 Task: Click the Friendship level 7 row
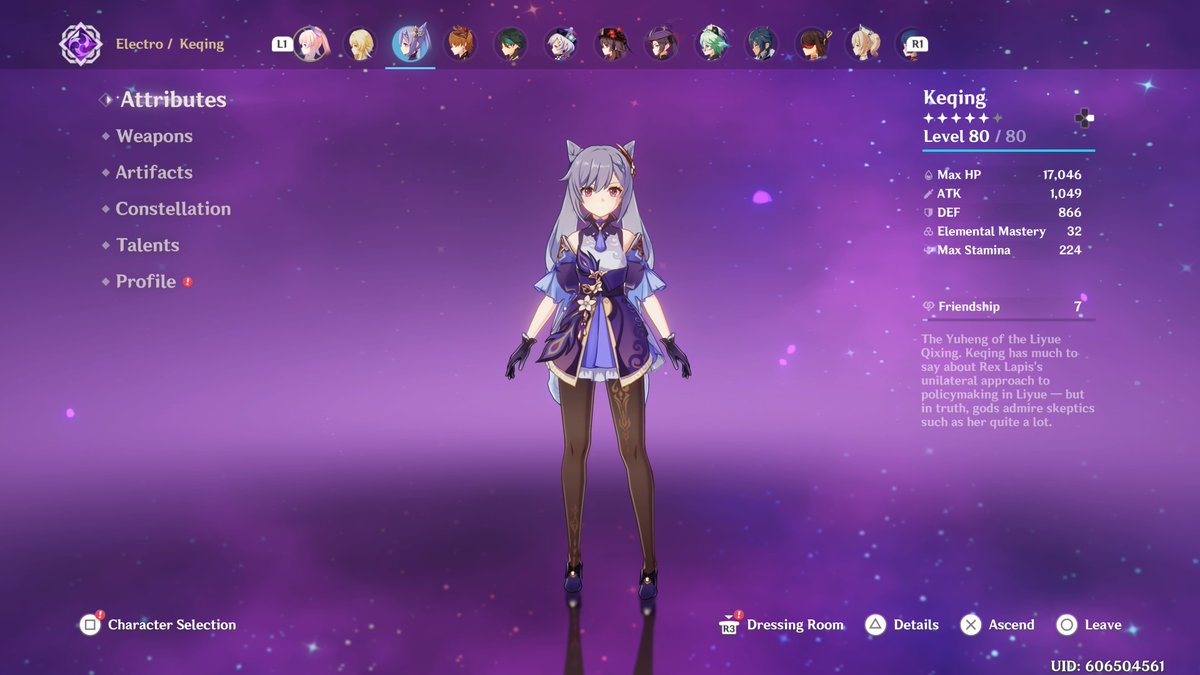coord(1003,307)
